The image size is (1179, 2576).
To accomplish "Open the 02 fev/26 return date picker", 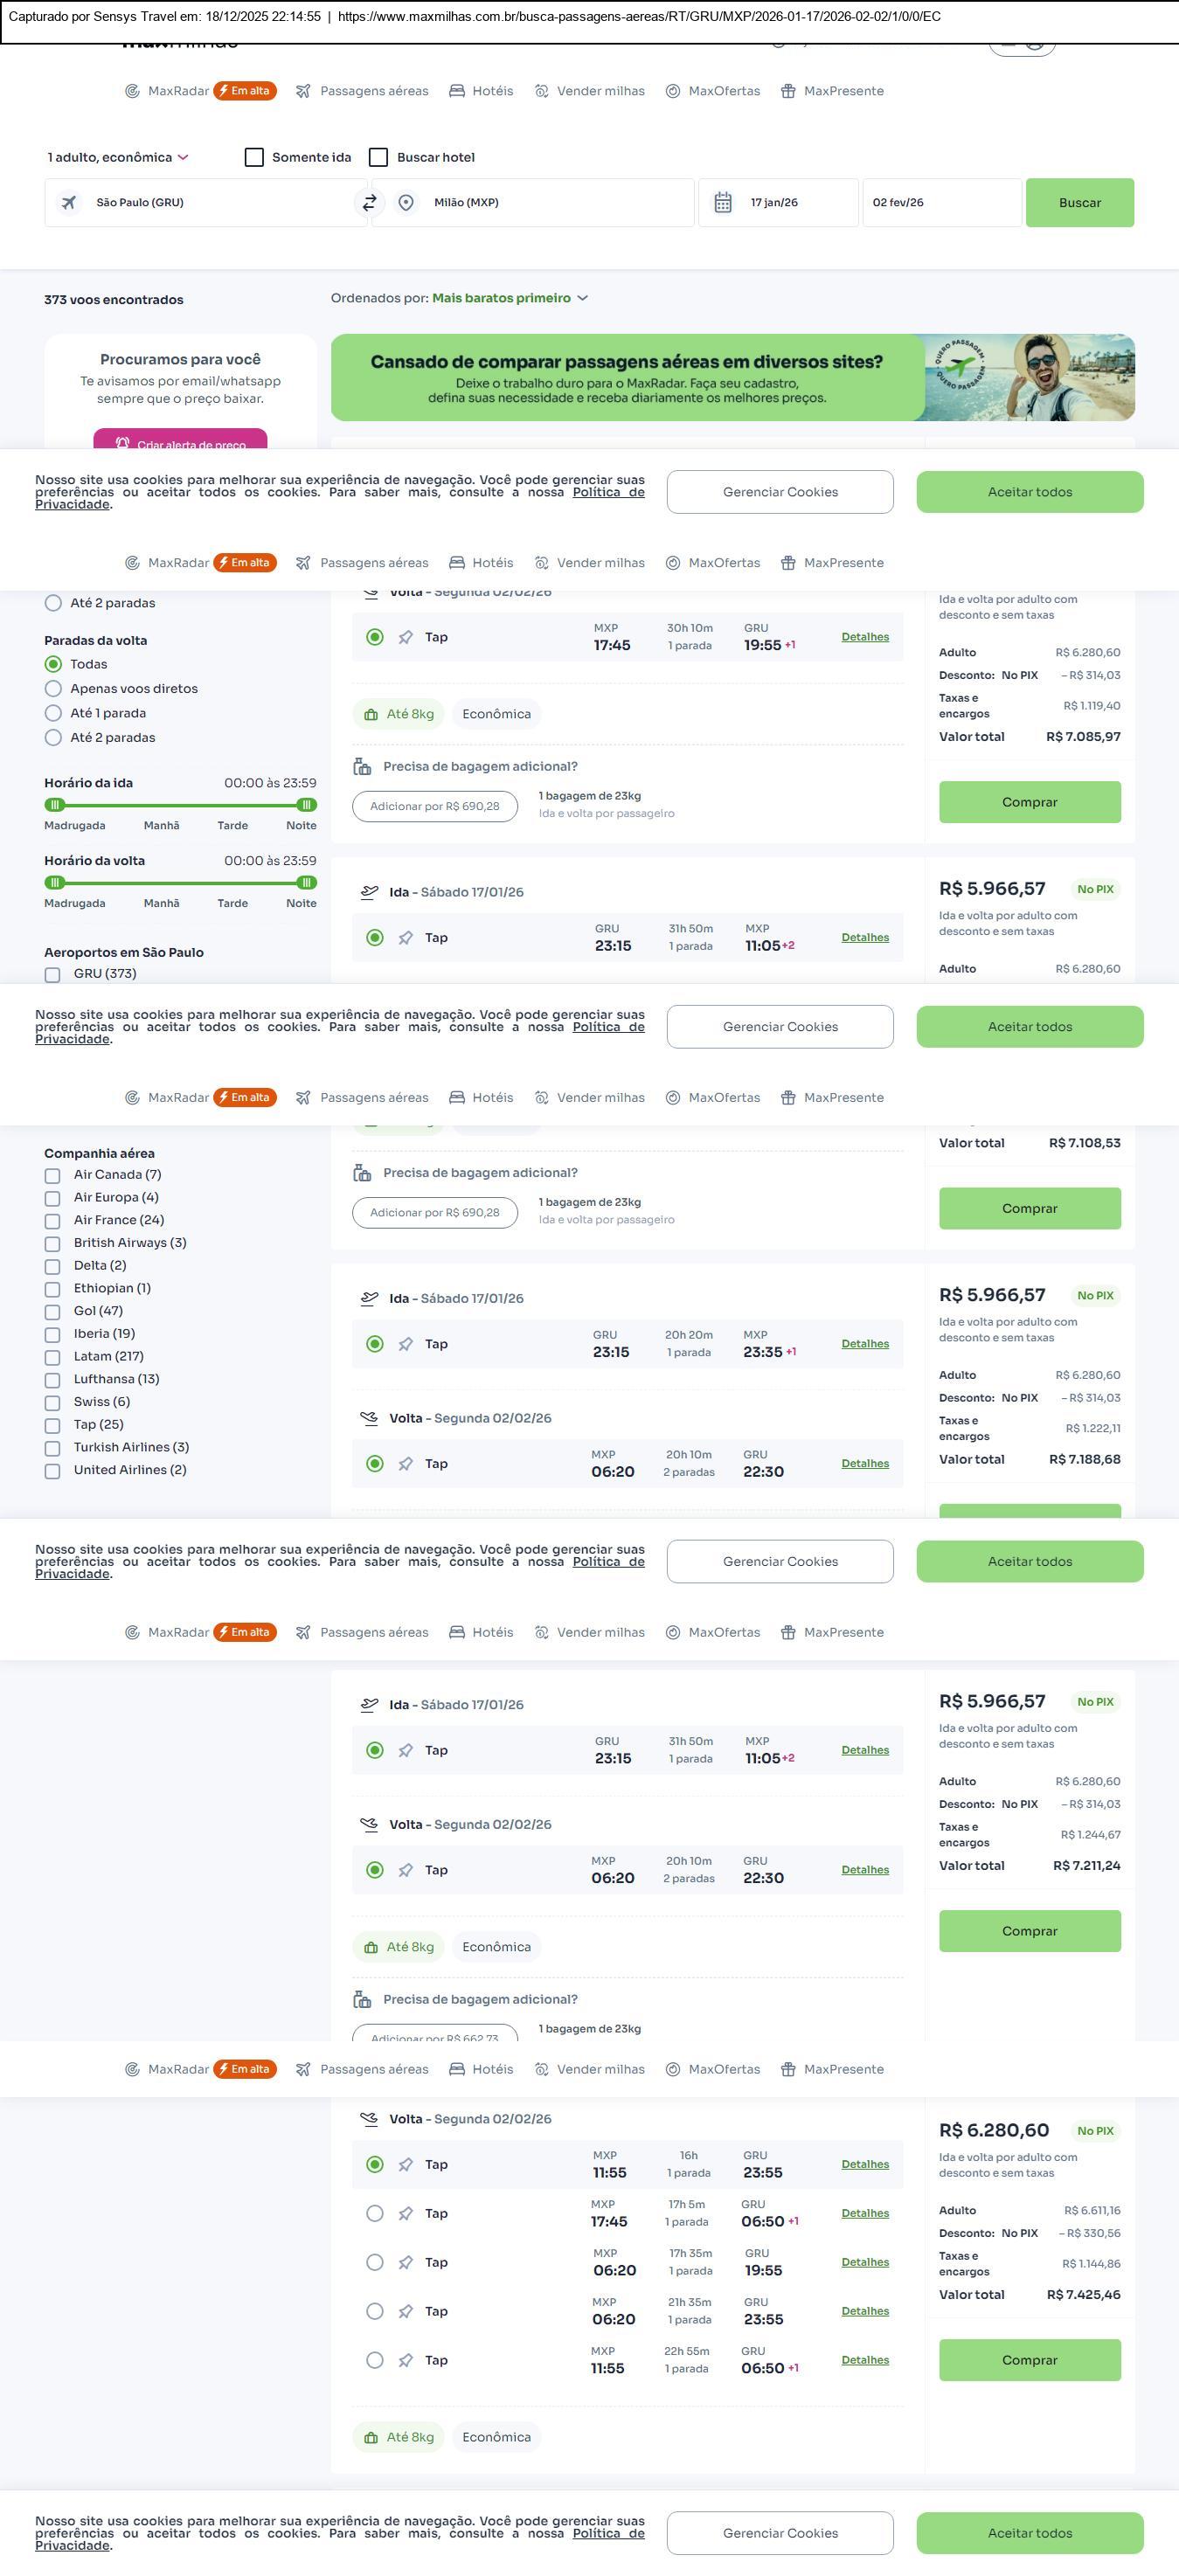I will [940, 203].
